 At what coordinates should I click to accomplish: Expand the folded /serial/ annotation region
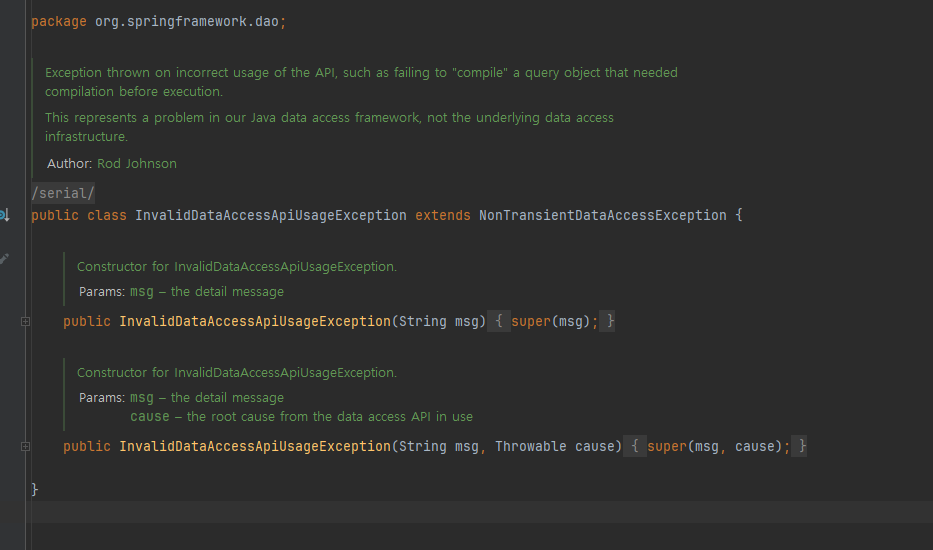62,193
